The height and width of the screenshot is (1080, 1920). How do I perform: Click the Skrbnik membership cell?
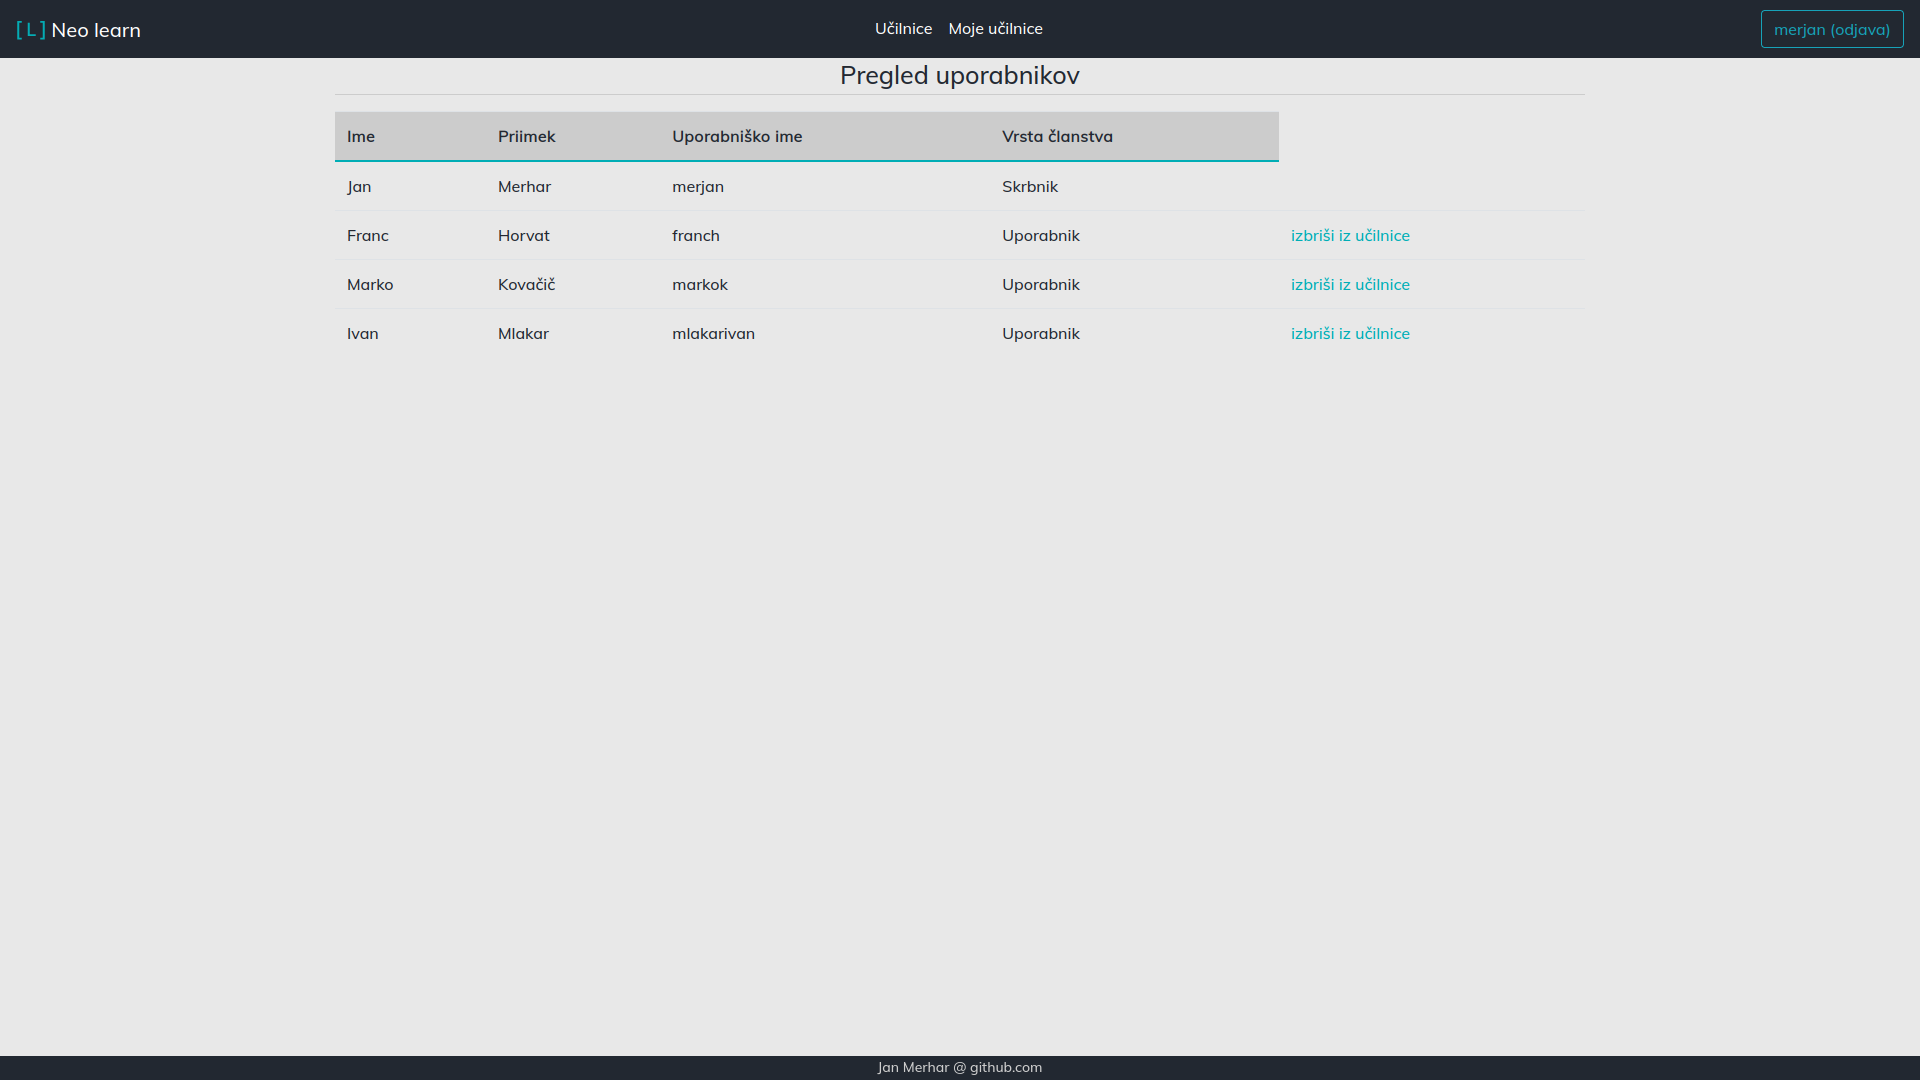(1029, 187)
